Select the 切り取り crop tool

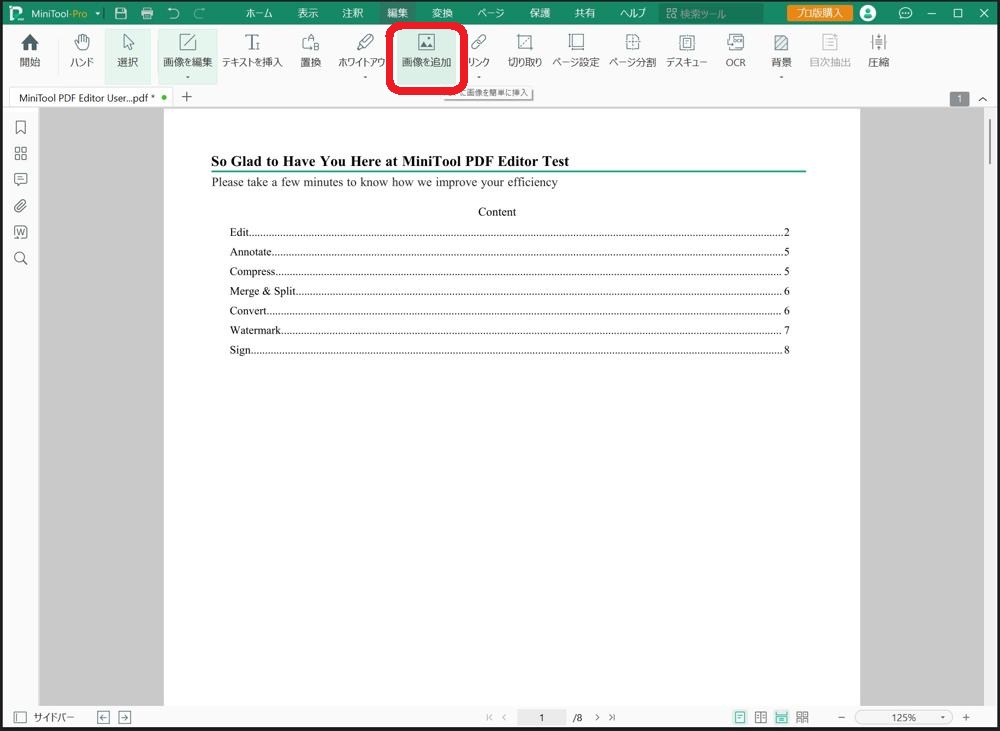tap(525, 51)
